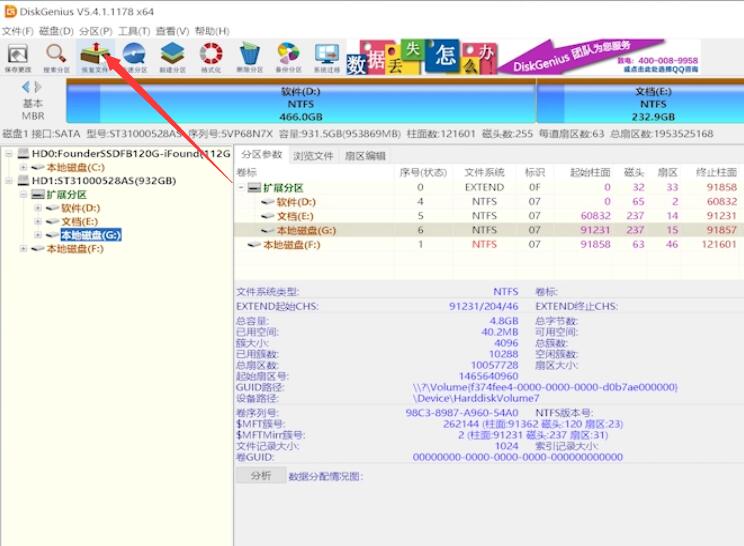Image resolution: width=744 pixels, height=546 pixels.
Task: Select 软件(D:) in the left tree
Action: (80, 208)
